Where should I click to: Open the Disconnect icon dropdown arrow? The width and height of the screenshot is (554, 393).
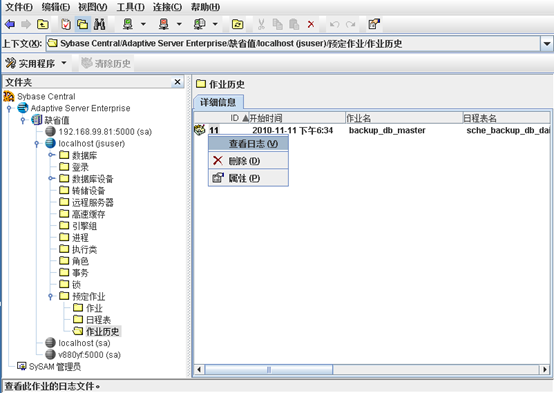179,24
